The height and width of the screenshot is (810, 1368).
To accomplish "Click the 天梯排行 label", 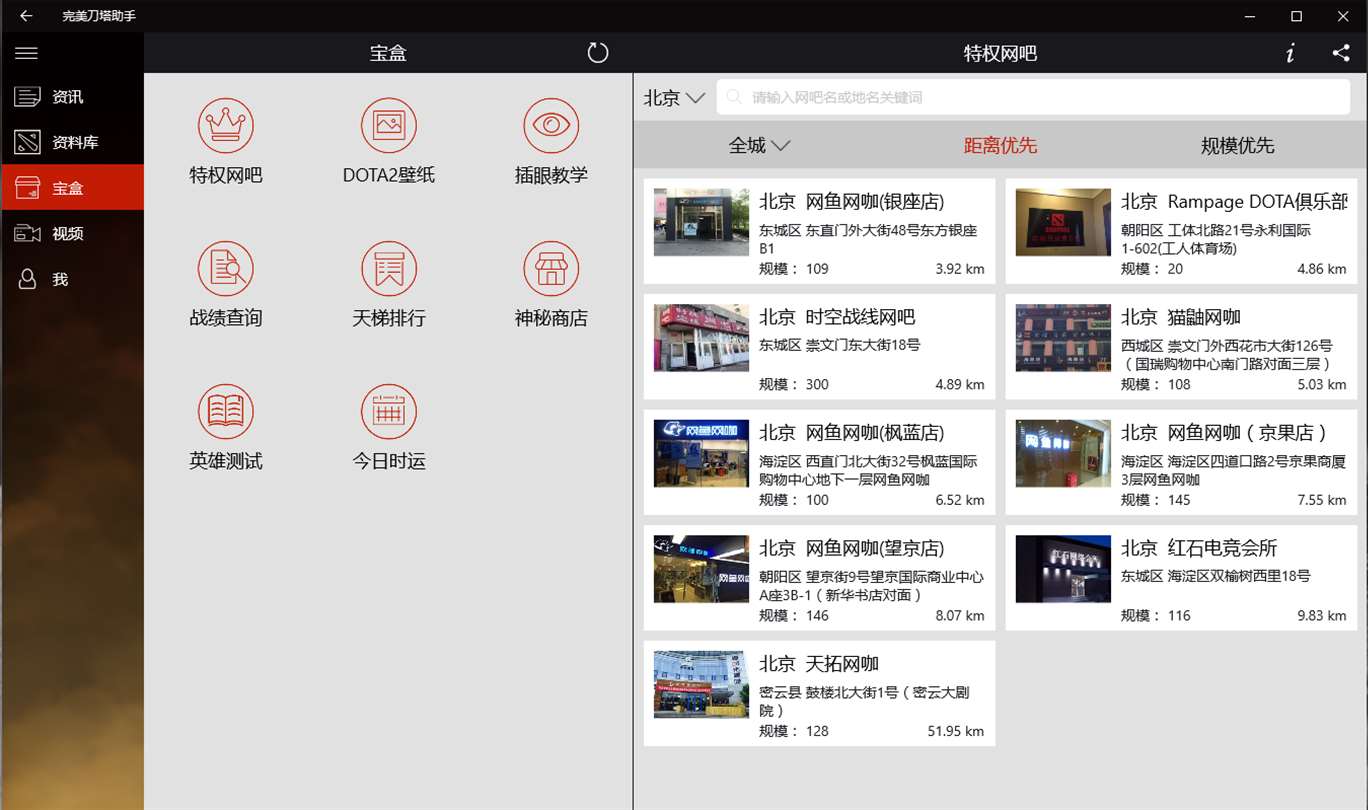I will point(389,318).
